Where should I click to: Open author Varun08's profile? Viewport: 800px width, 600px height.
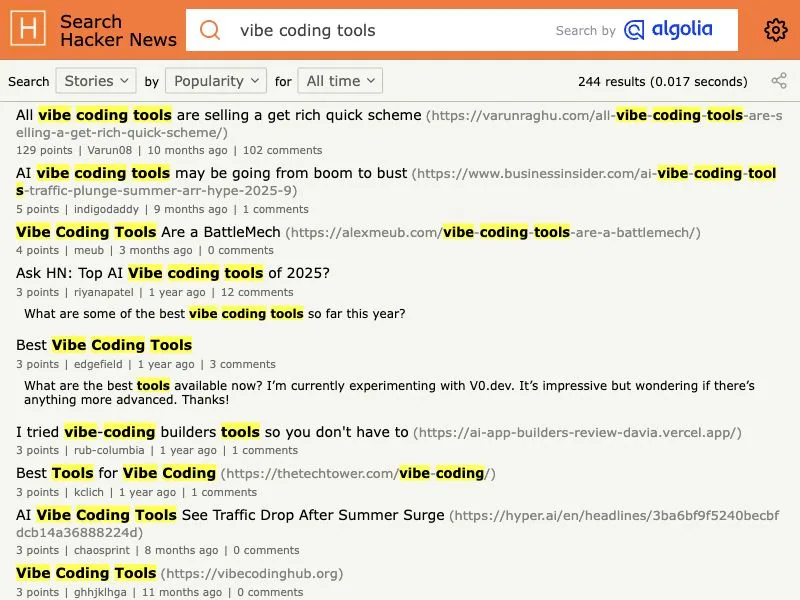tap(109, 150)
